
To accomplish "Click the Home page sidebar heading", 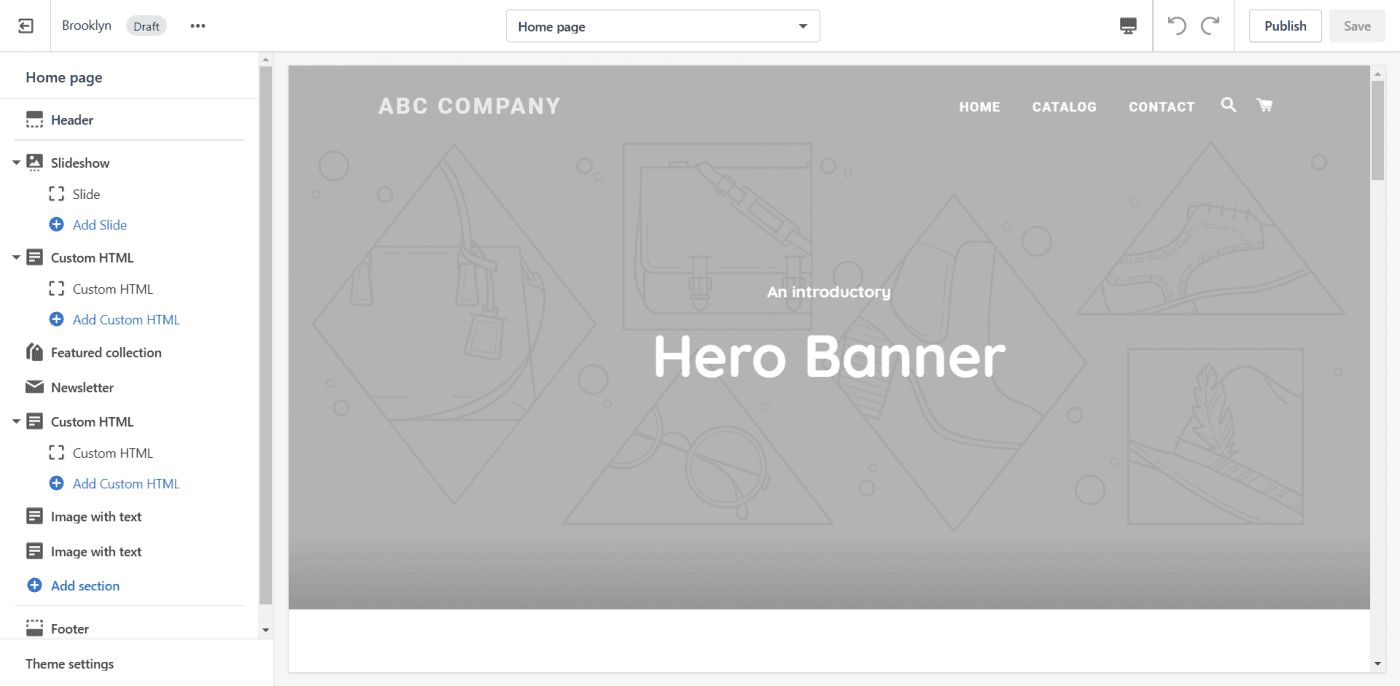I will (x=64, y=77).
